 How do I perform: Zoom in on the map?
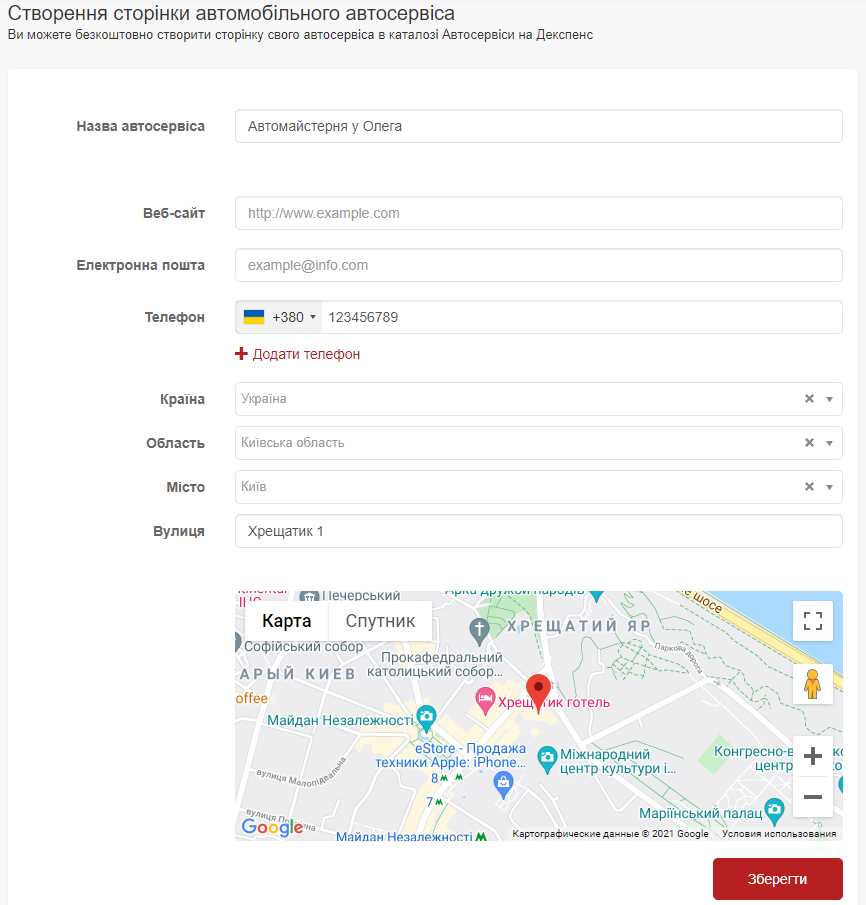point(812,756)
